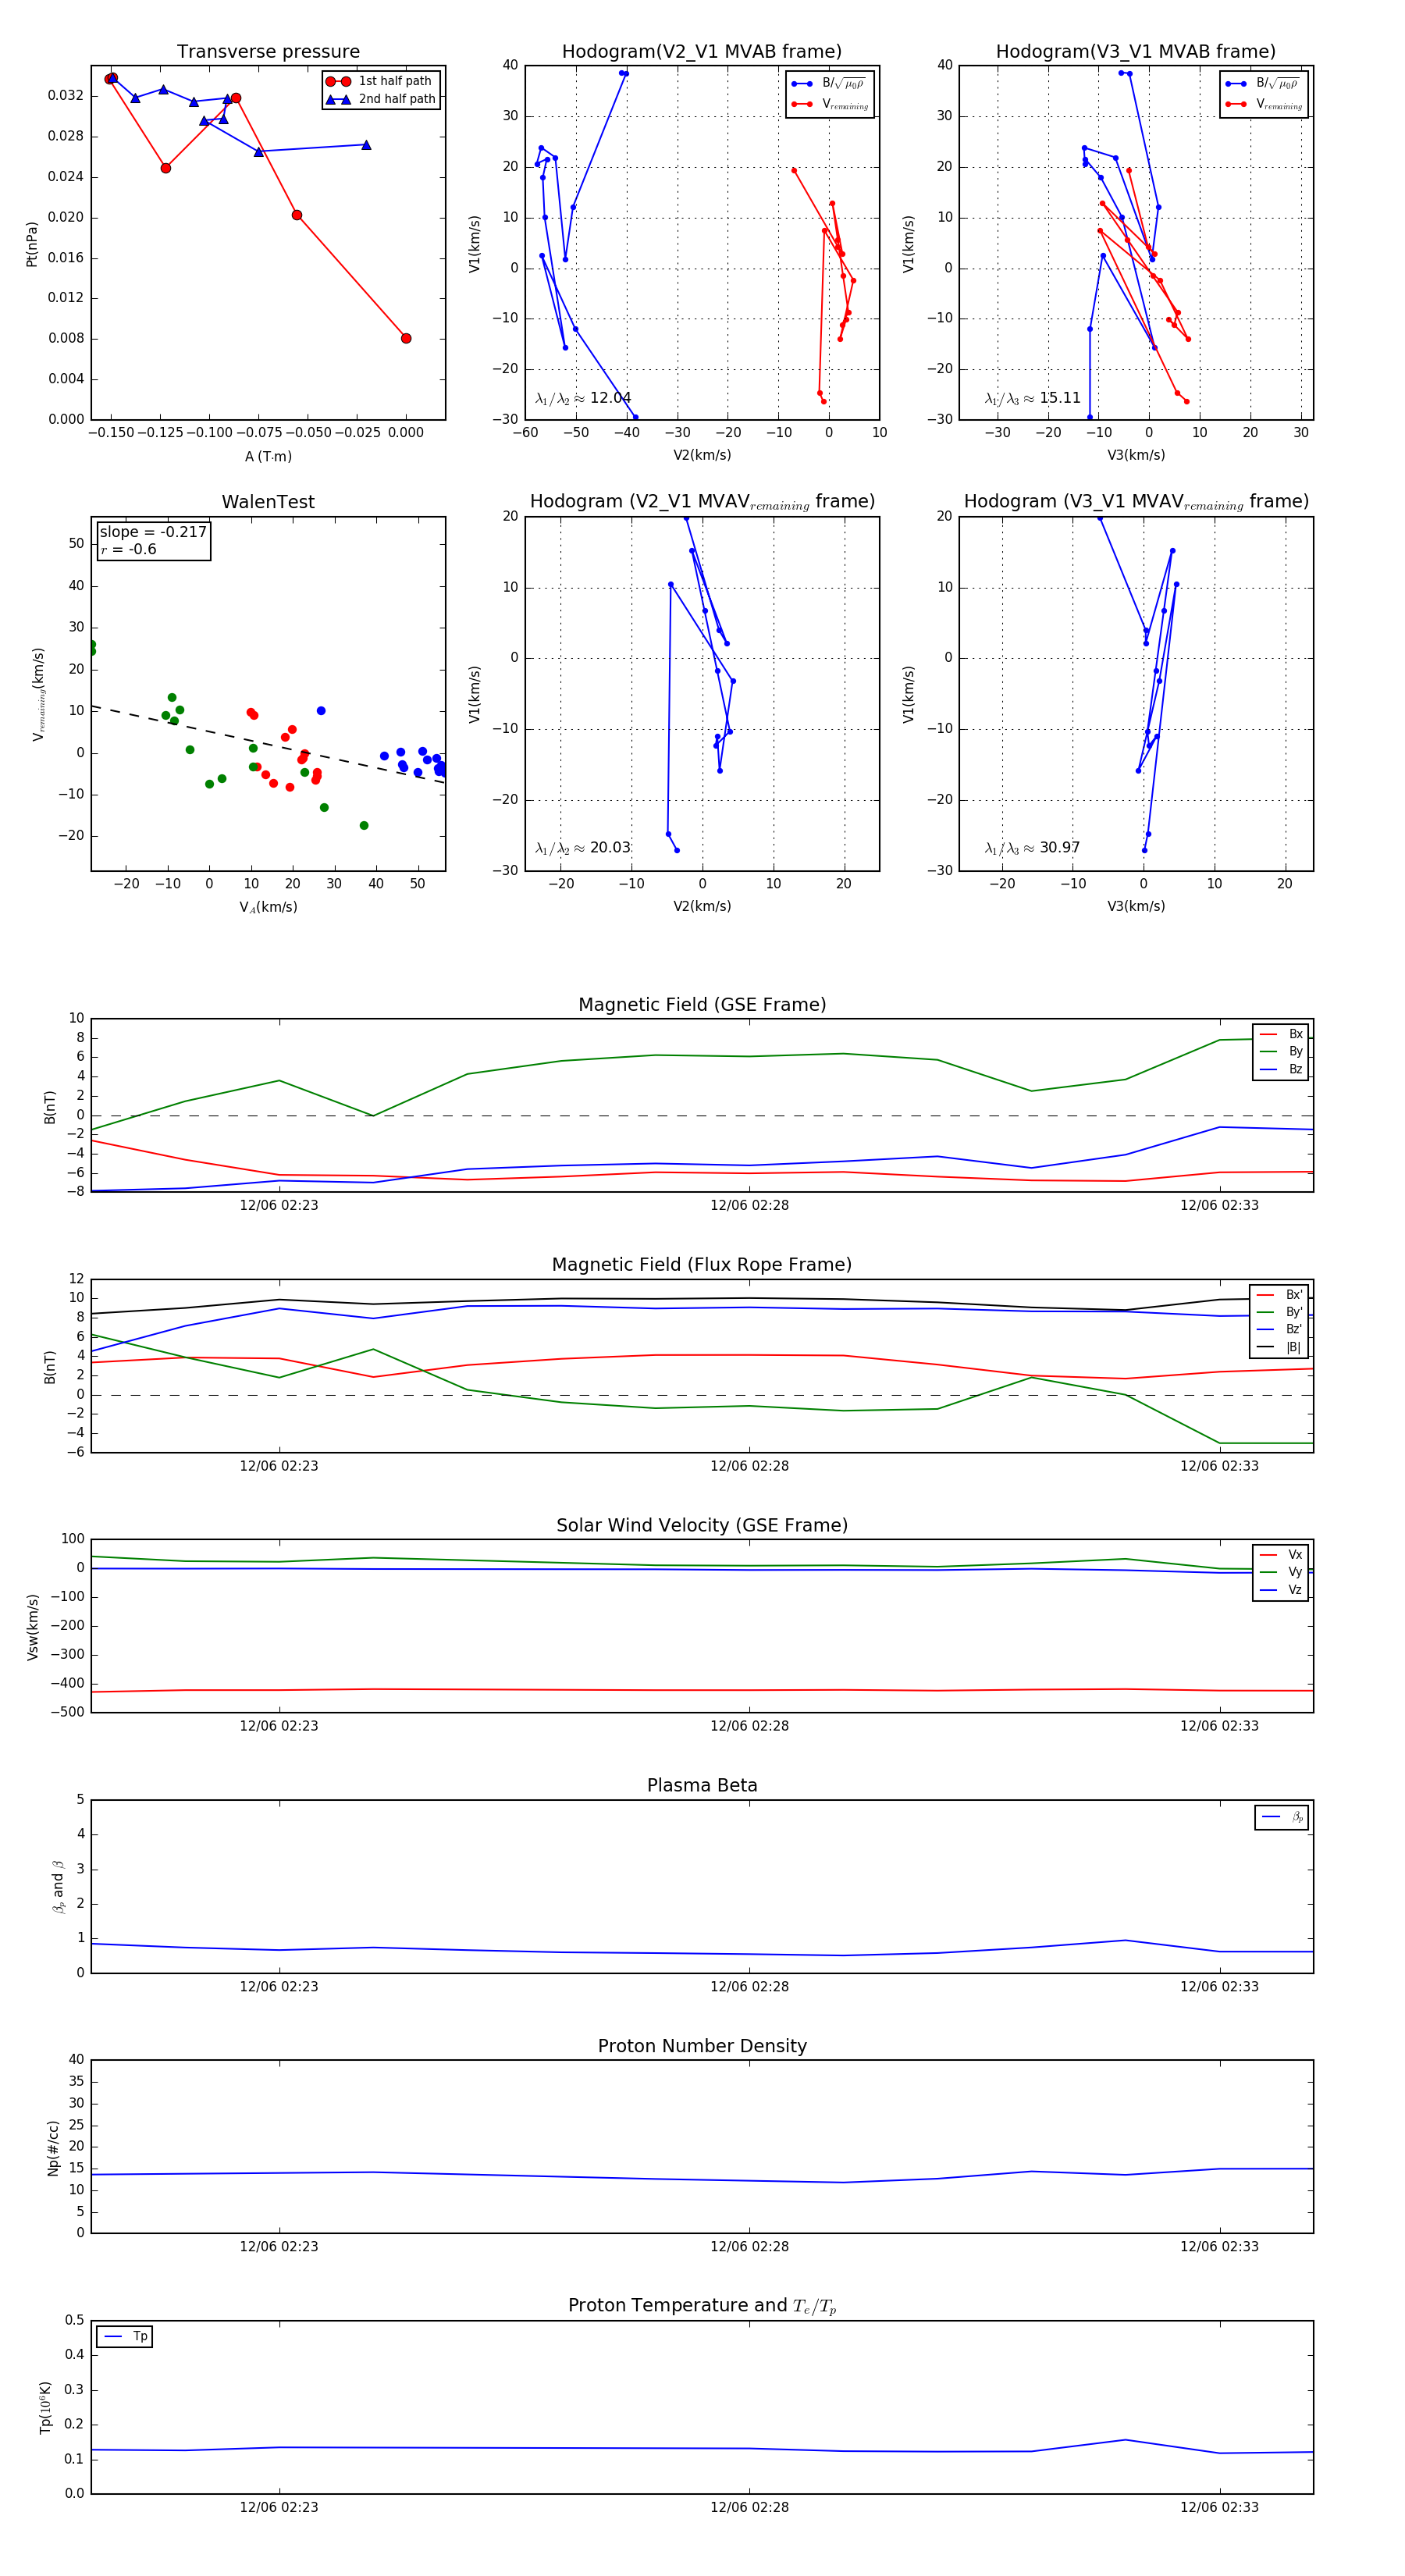This screenshot has height=2576, width=1405.
Task: Click the "12/06 02:33" tick under Proton Temperature
Action: [1219, 2507]
